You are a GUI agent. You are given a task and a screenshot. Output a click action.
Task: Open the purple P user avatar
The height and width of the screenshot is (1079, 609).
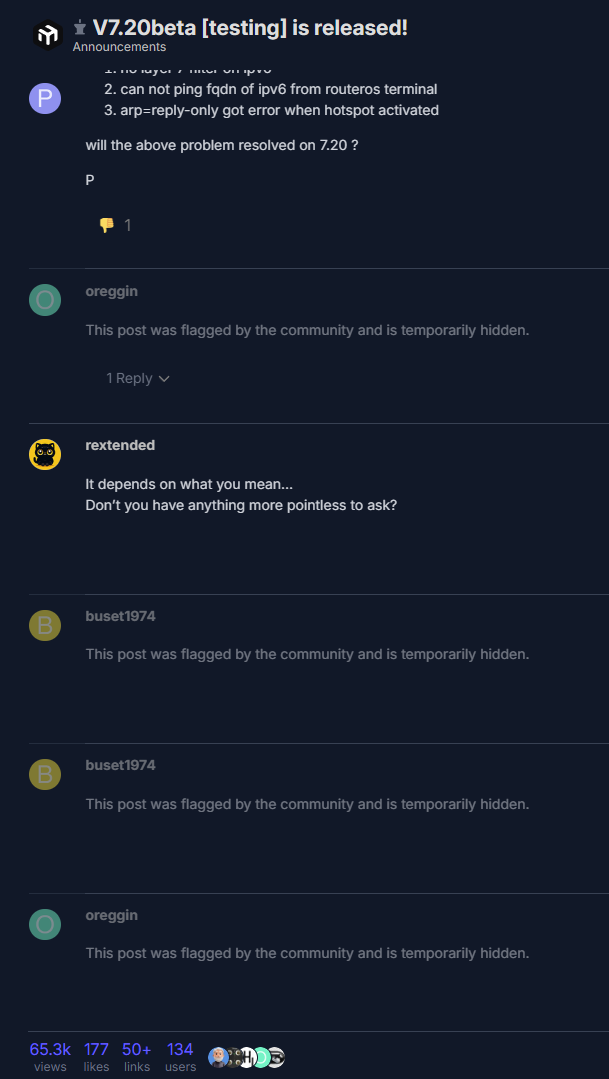pyautogui.click(x=45, y=98)
